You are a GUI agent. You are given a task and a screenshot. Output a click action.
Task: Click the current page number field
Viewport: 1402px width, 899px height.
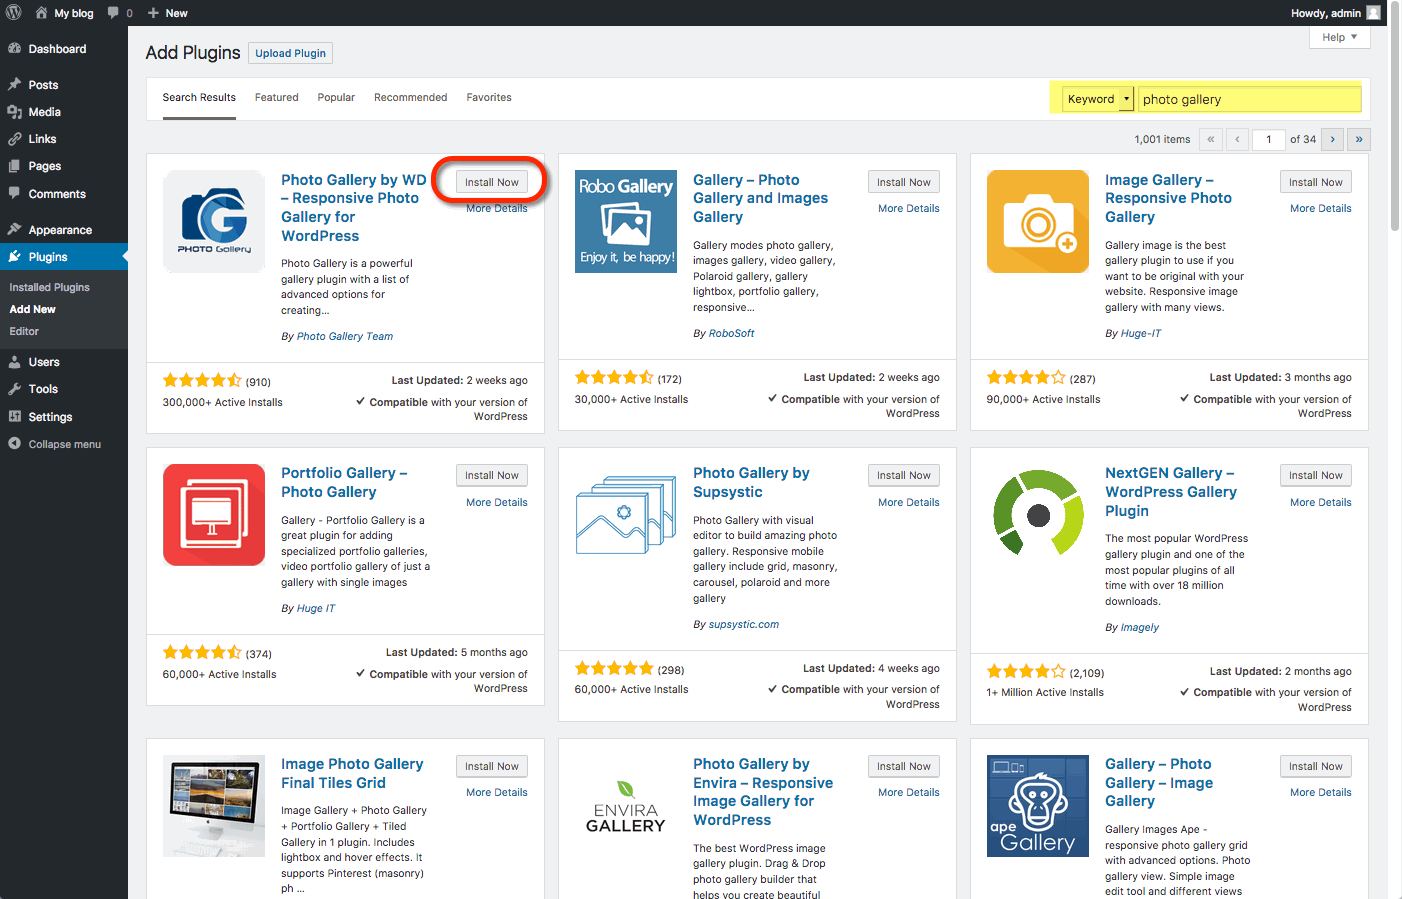pyautogui.click(x=1268, y=139)
